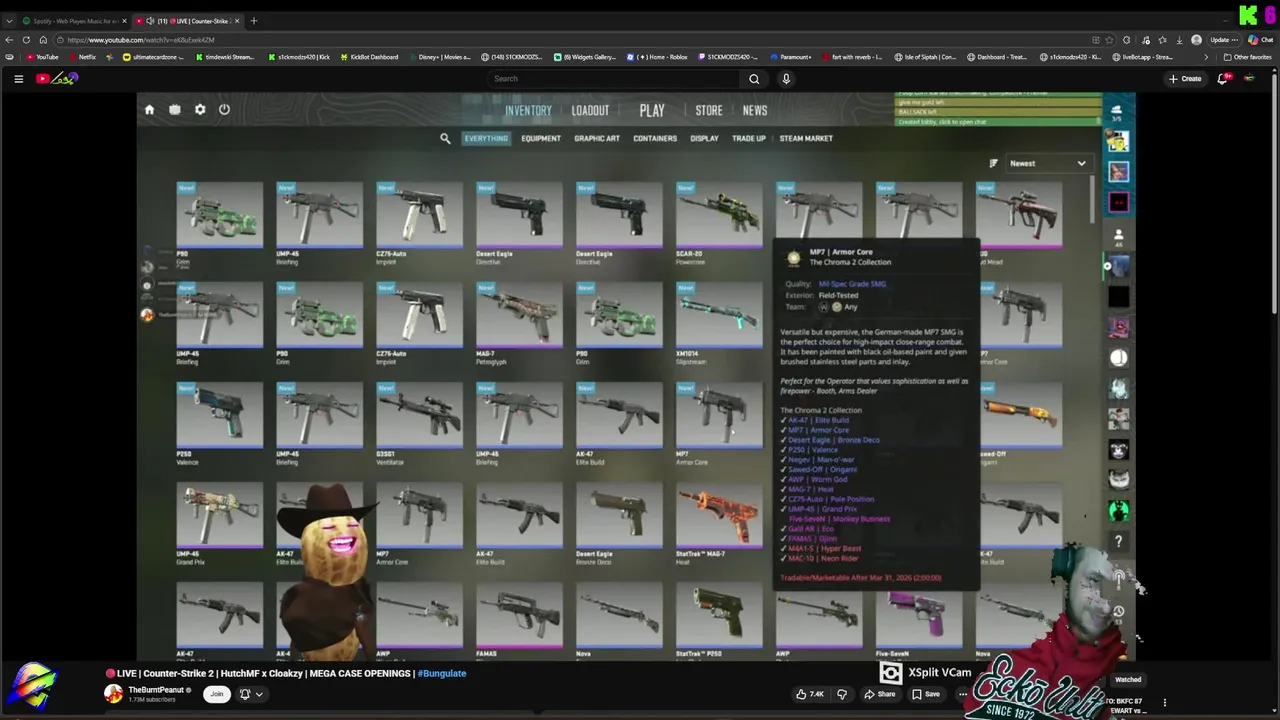The width and height of the screenshot is (1280, 720).
Task: Click TheBurntPeanut channel avatar
Action: [x=114, y=694]
